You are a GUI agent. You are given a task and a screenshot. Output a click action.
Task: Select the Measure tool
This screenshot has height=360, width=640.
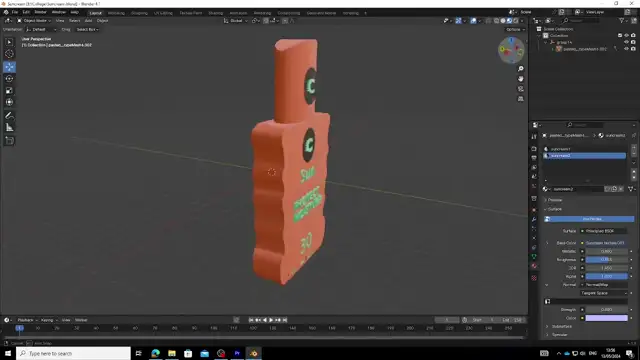click(x=9, y=128)
